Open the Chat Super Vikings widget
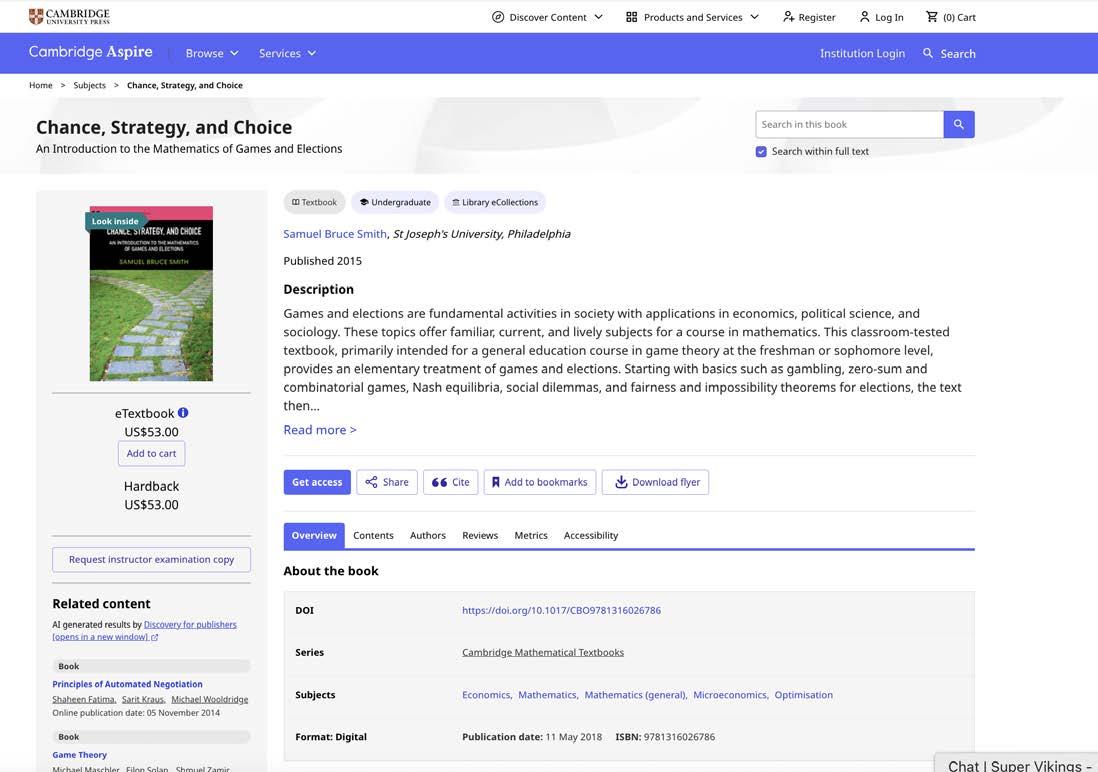 coord(1016,764)
